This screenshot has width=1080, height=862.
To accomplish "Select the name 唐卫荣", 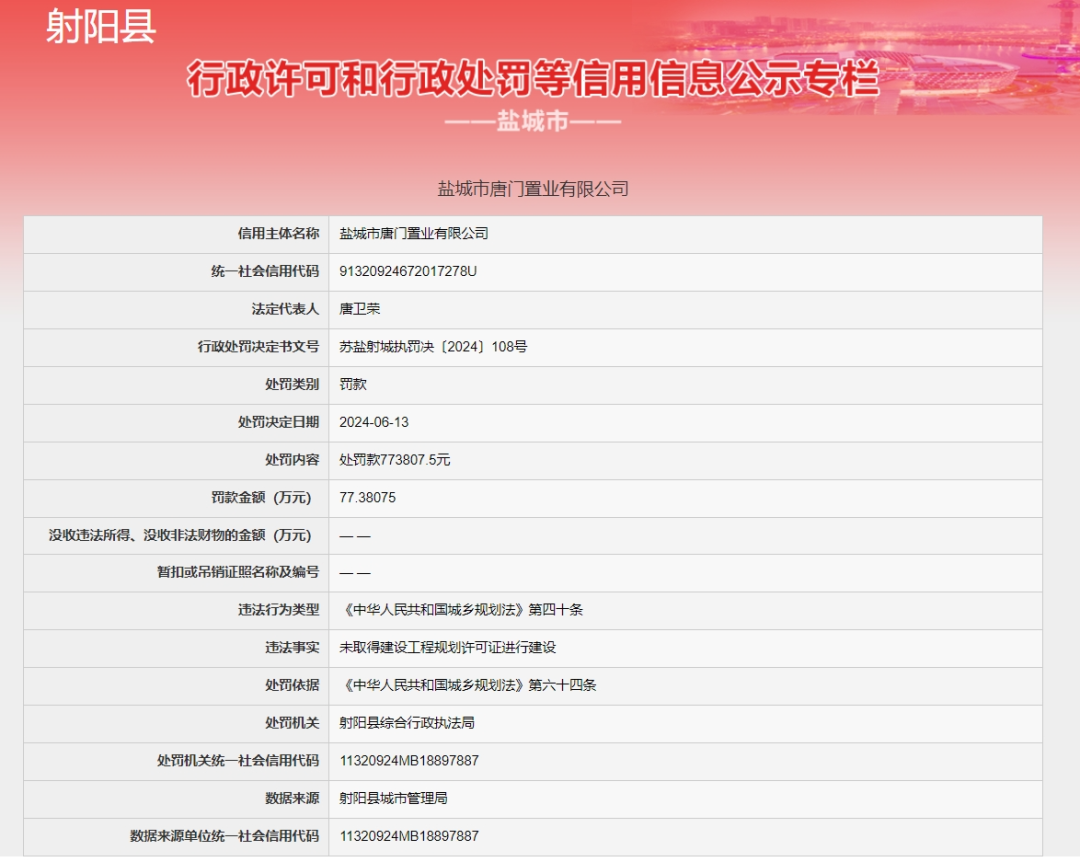I will 360,309.
